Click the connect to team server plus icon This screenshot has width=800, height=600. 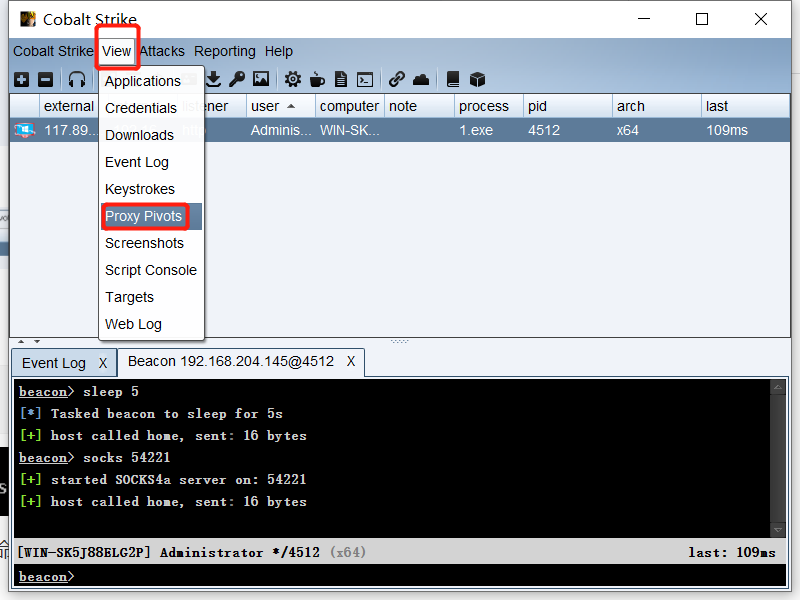[21, 80]
